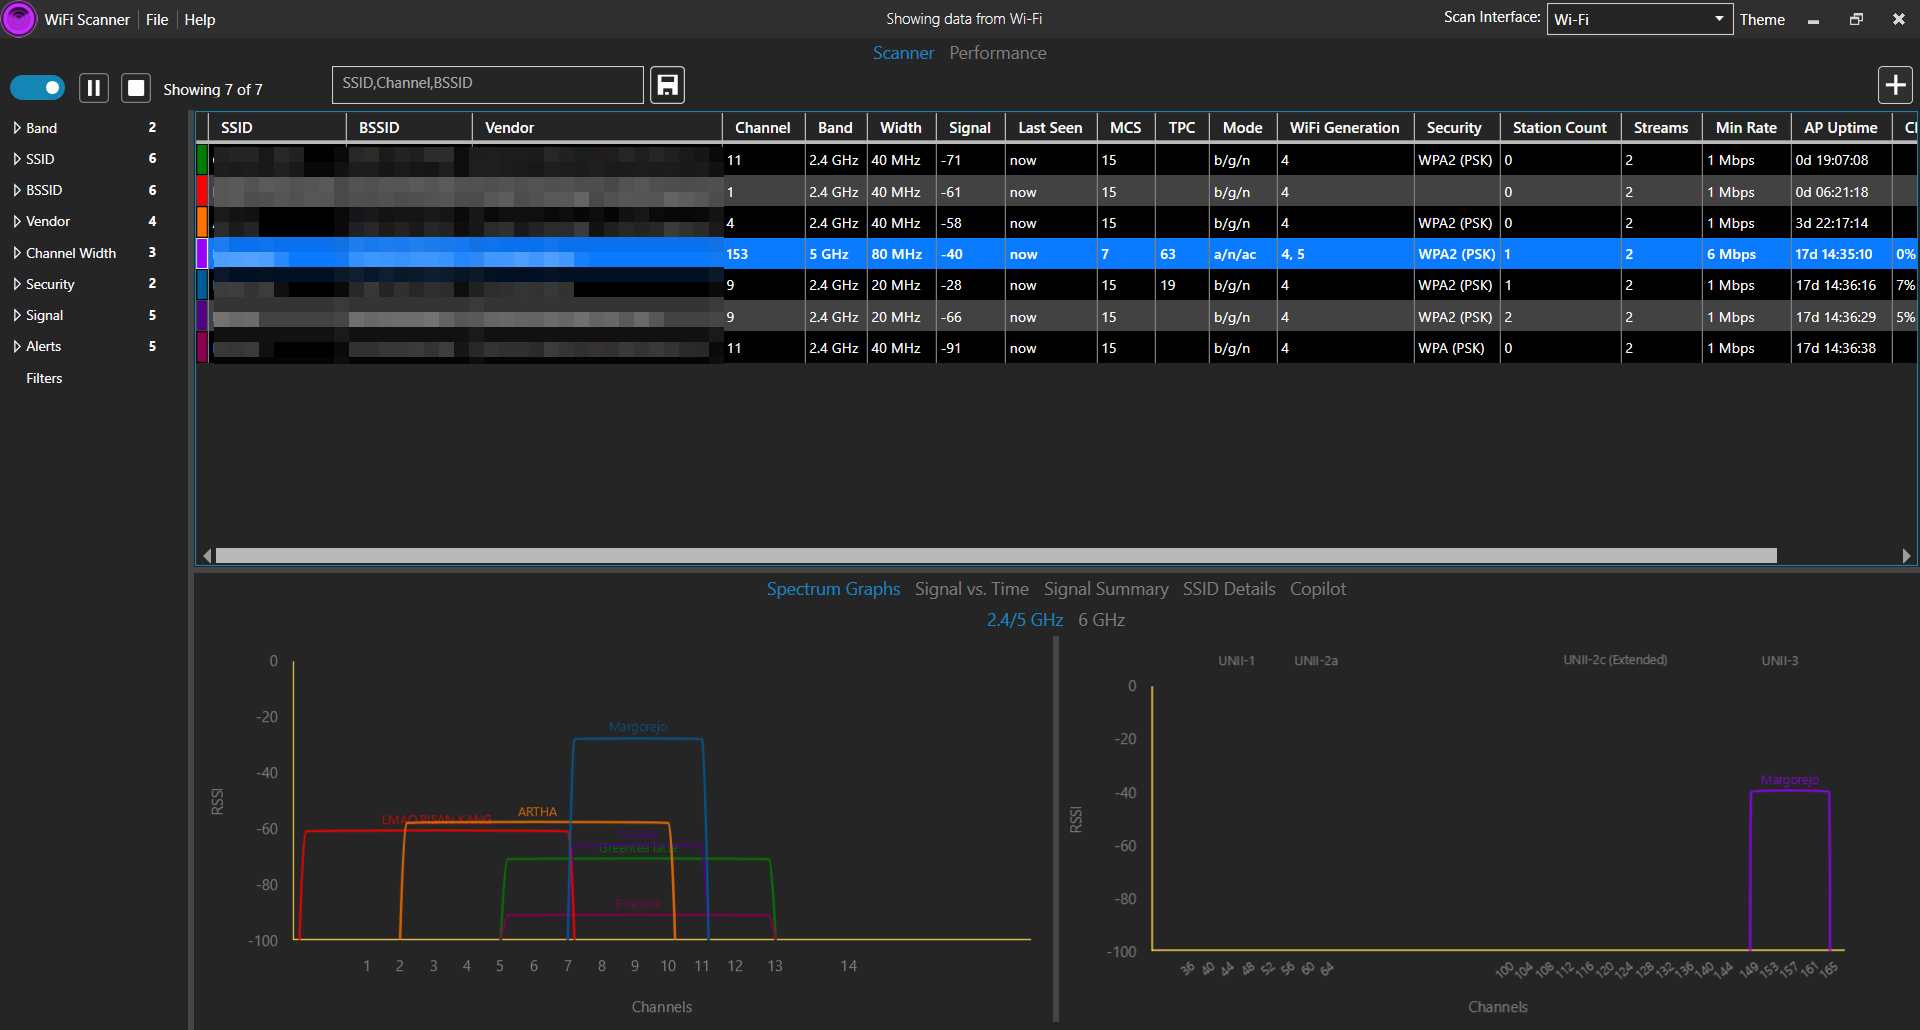Open the Signal vs. Time tab
The height and width of the screenshot is (1030, 1920).
pyautogui.click(x=971, y=589)
